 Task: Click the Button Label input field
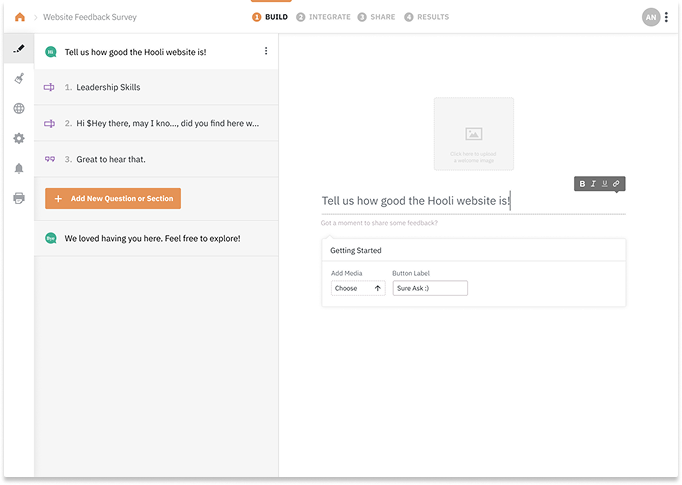430,288
